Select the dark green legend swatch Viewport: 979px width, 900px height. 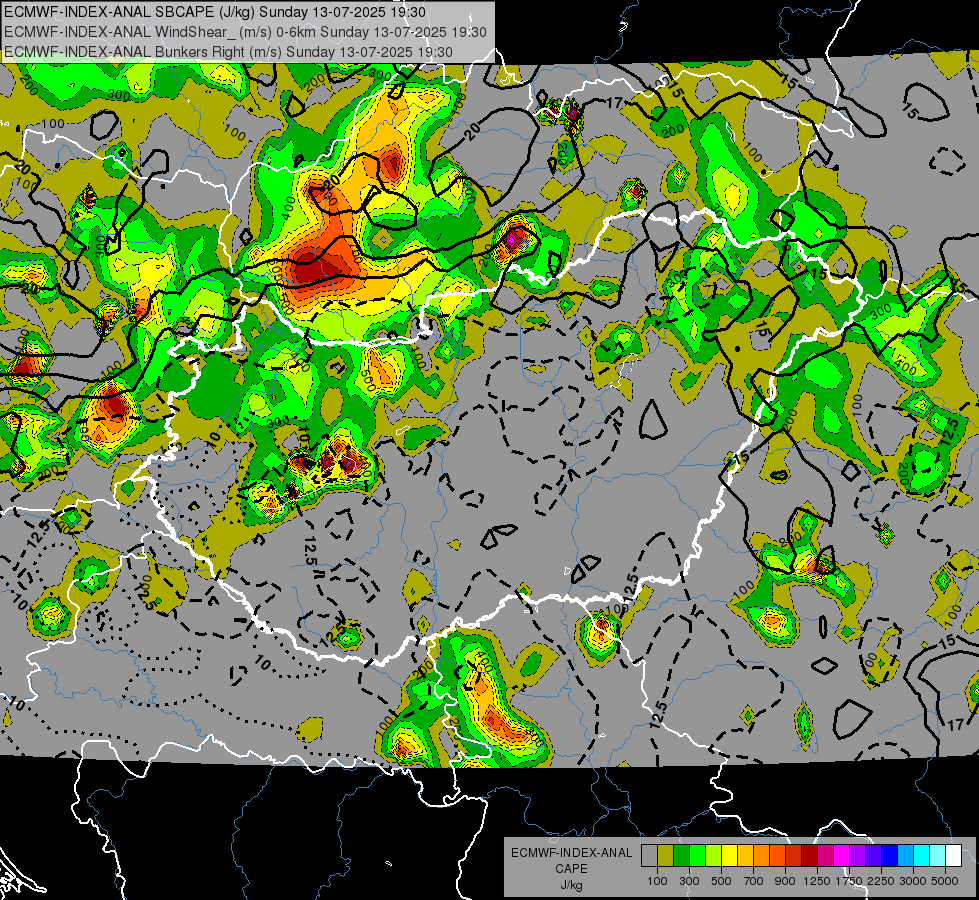point(681,856)
